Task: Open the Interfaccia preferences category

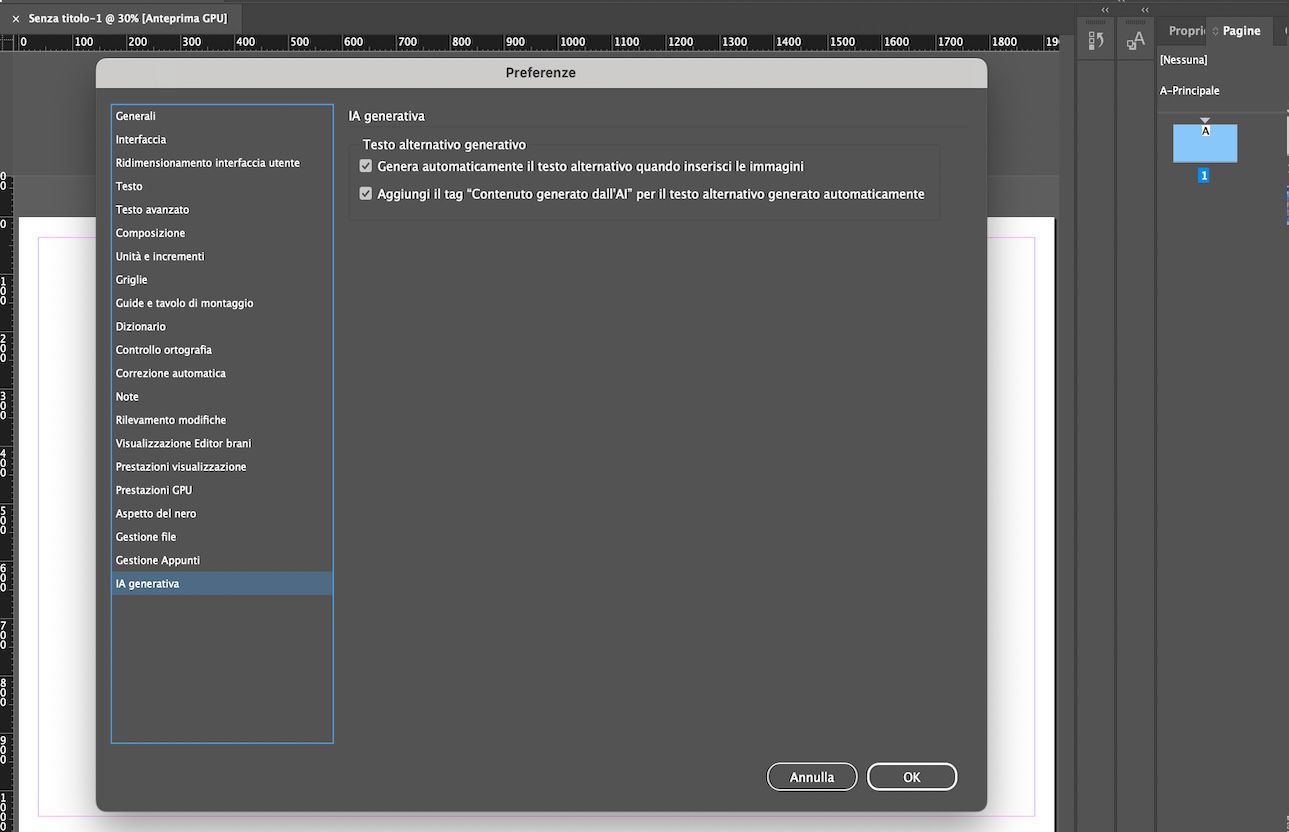Action: coord(222,140)
